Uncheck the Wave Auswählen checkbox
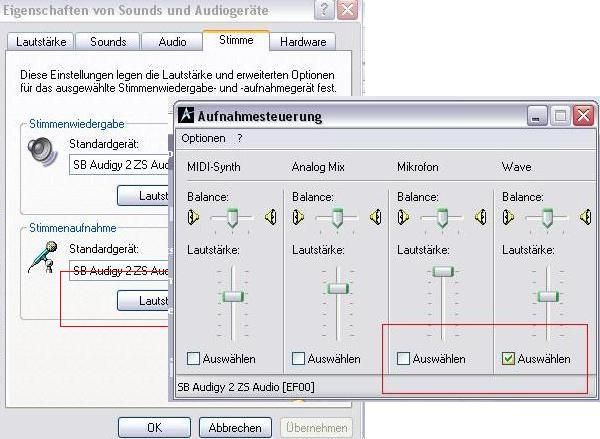Screen dimensions: 600x439 click(509, 358)
